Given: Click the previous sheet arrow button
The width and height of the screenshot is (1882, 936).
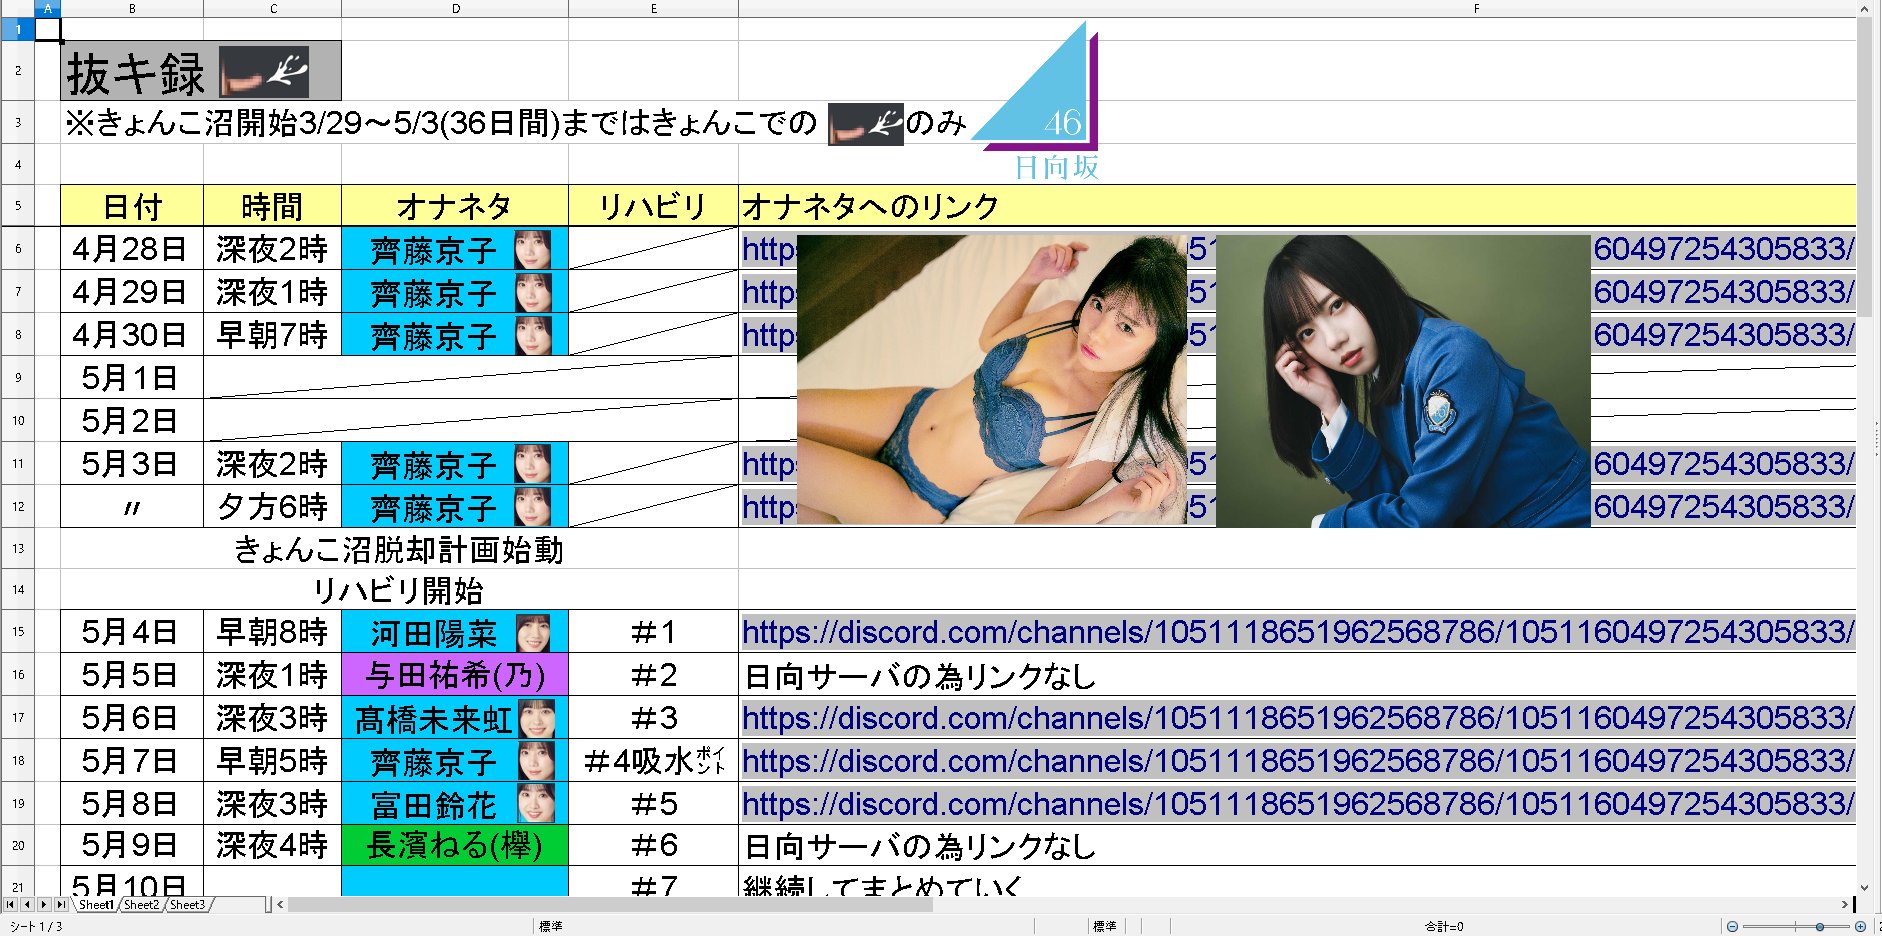Looking at the screenshot, I should (x=27, y=904).
